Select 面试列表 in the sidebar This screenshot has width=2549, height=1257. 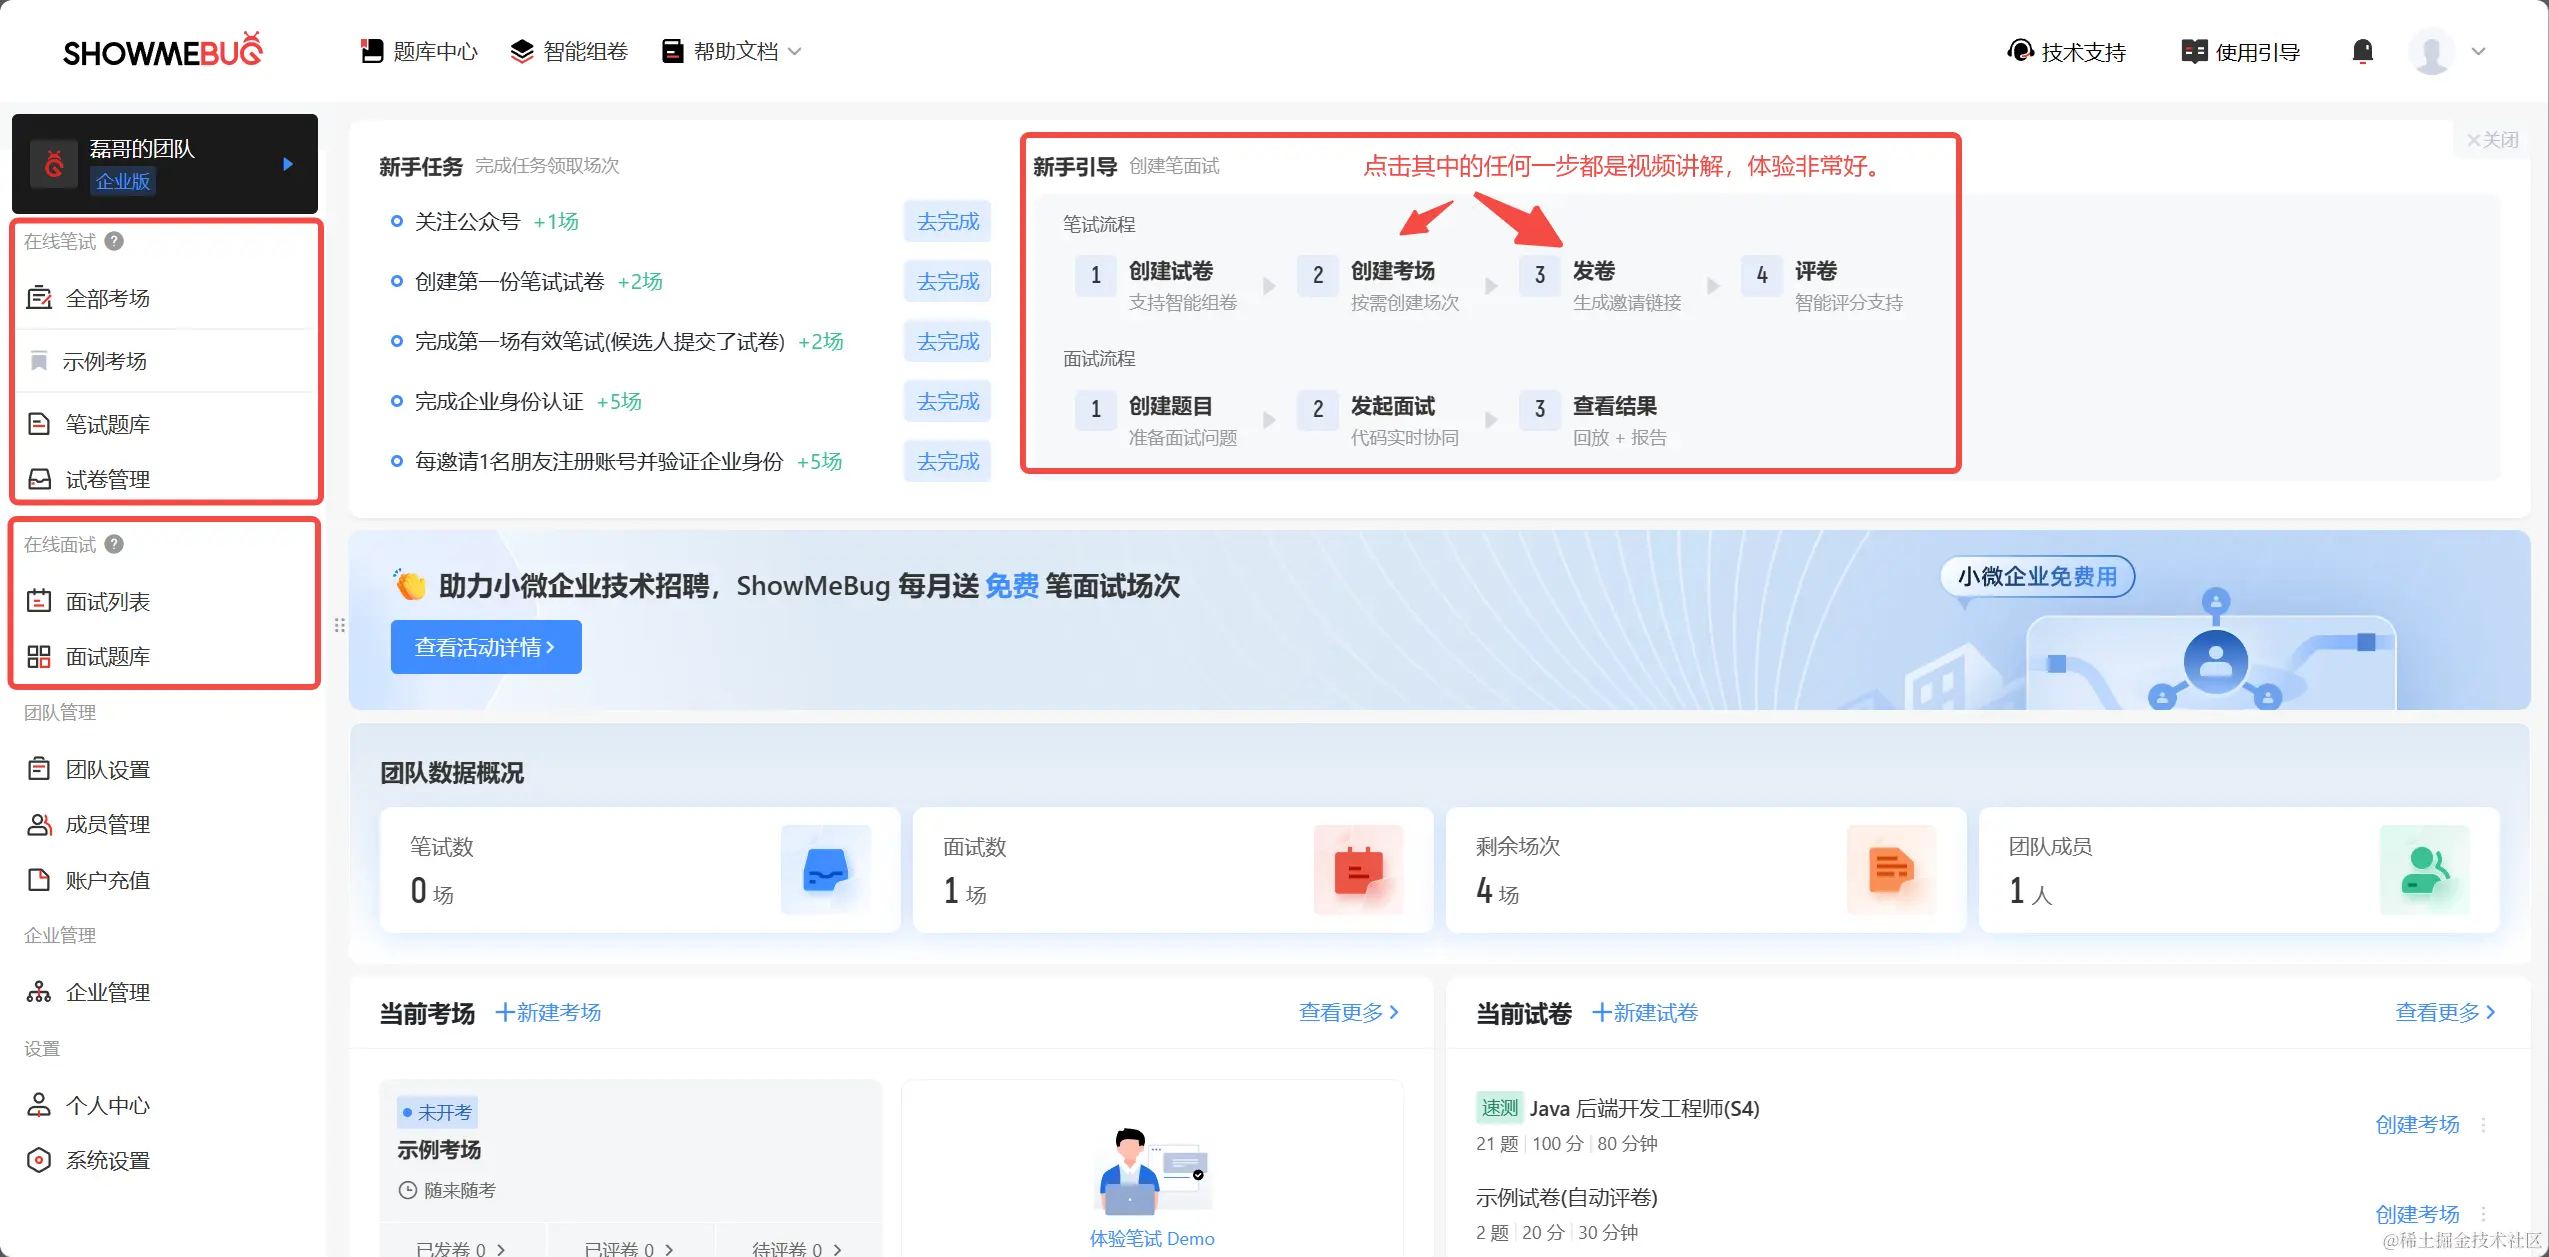click(107, 601)
